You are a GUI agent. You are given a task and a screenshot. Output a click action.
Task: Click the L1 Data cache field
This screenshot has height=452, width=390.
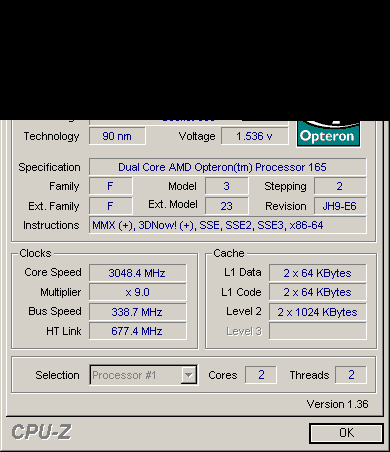coord(318,273)
